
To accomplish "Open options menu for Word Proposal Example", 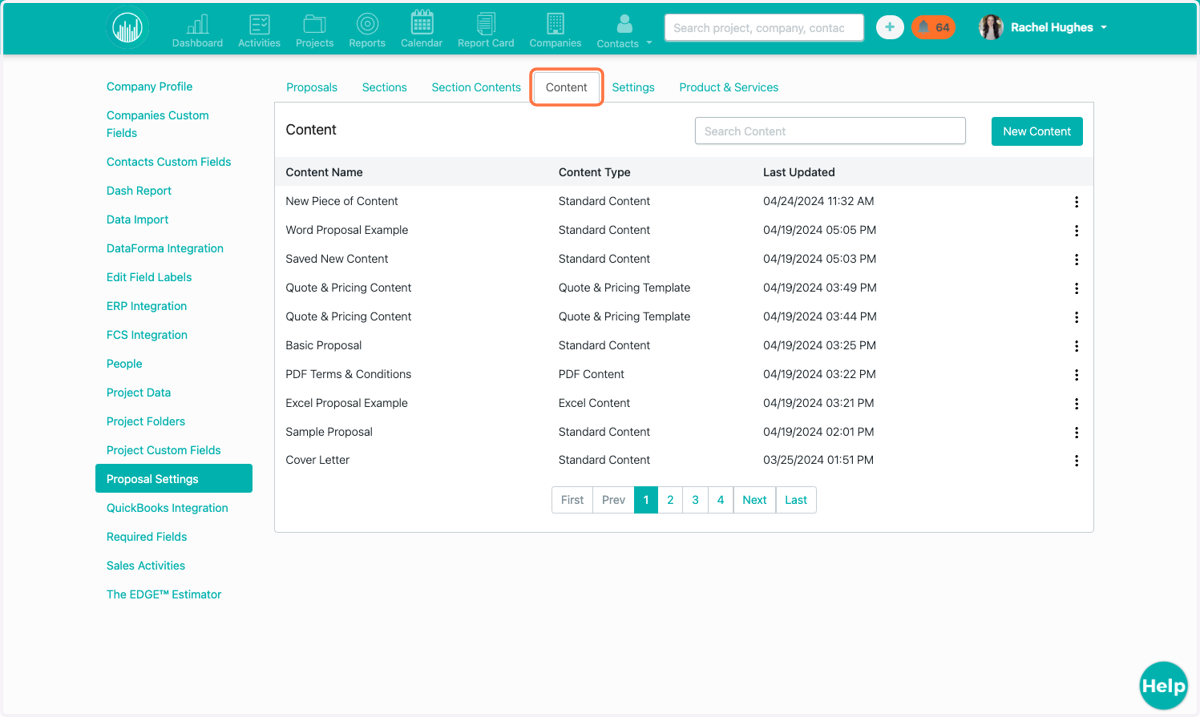I will pyautogui.click(x=1076, y=231).
